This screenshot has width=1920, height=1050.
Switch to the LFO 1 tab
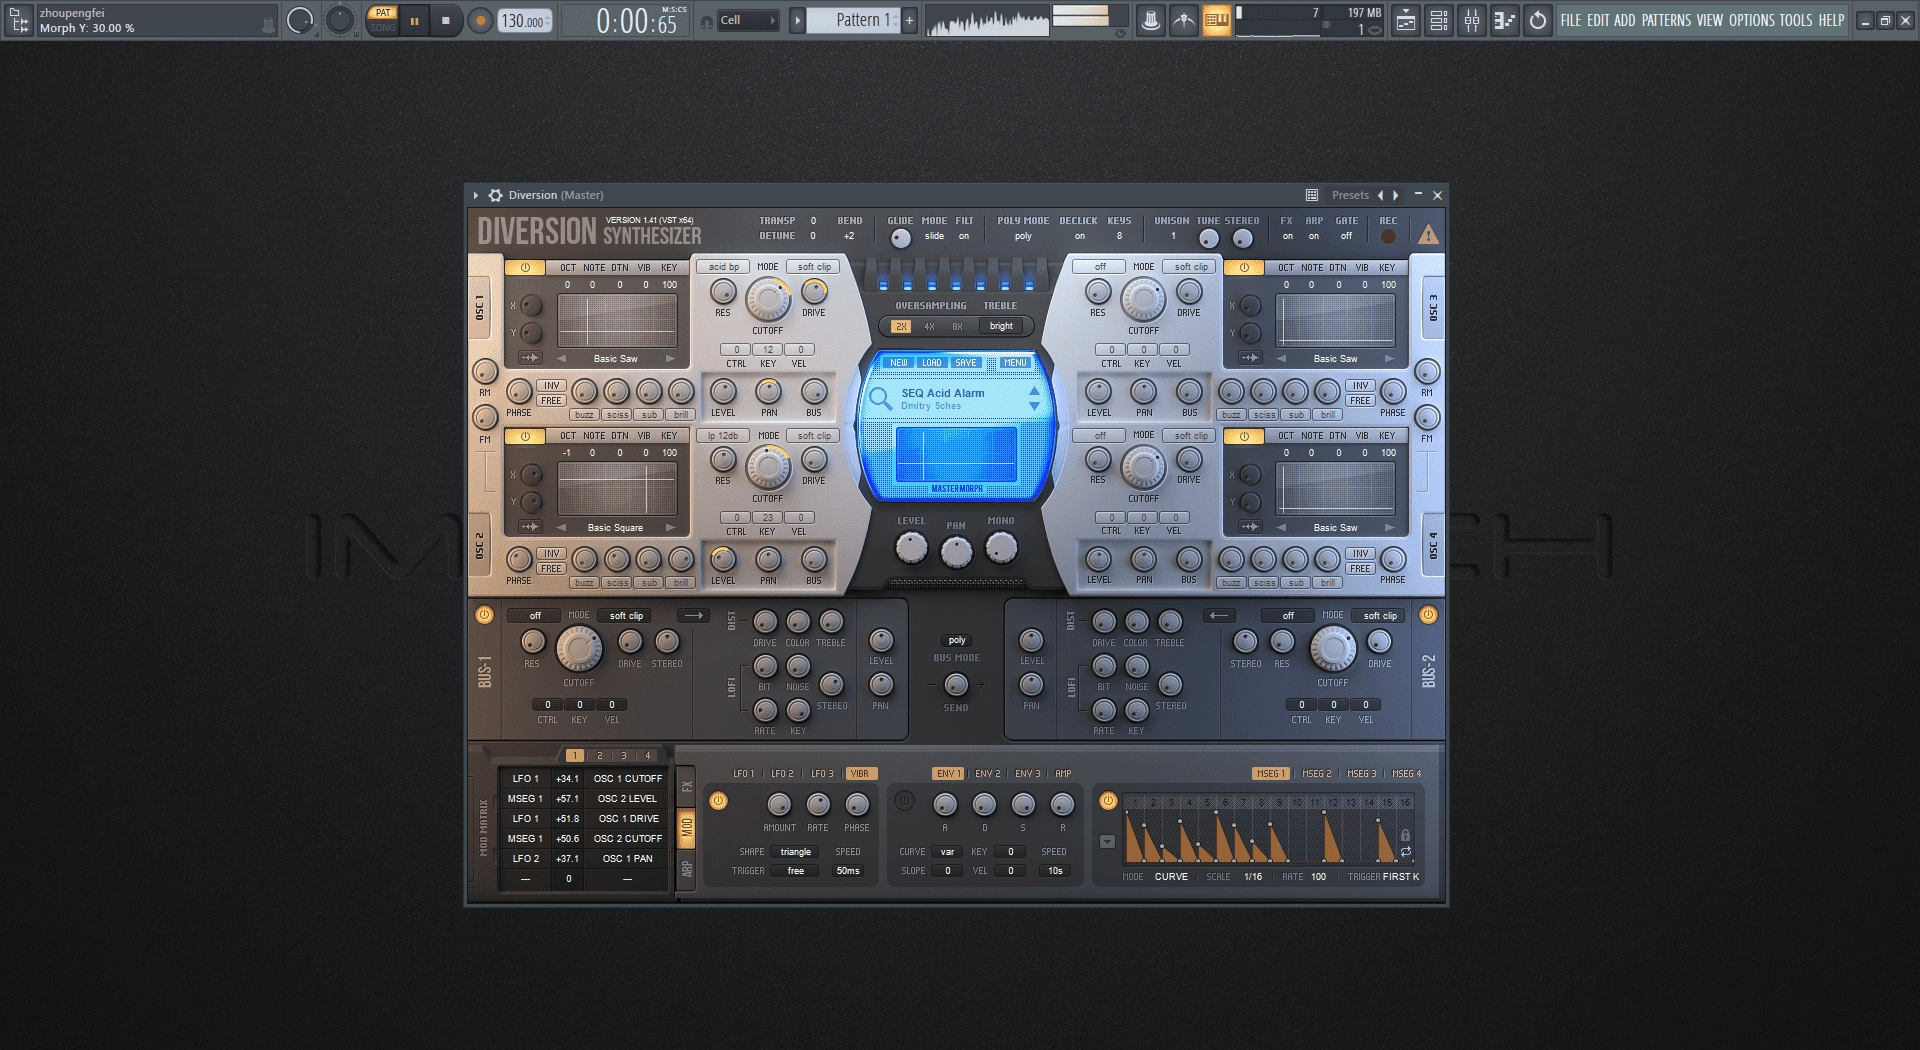(744, 774)
